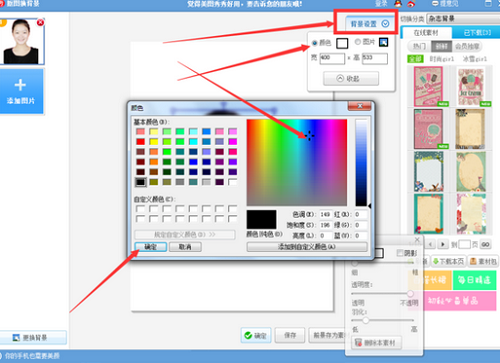Click the 色调 hue value field
The image size is (500, 363).
pos(325,214)
